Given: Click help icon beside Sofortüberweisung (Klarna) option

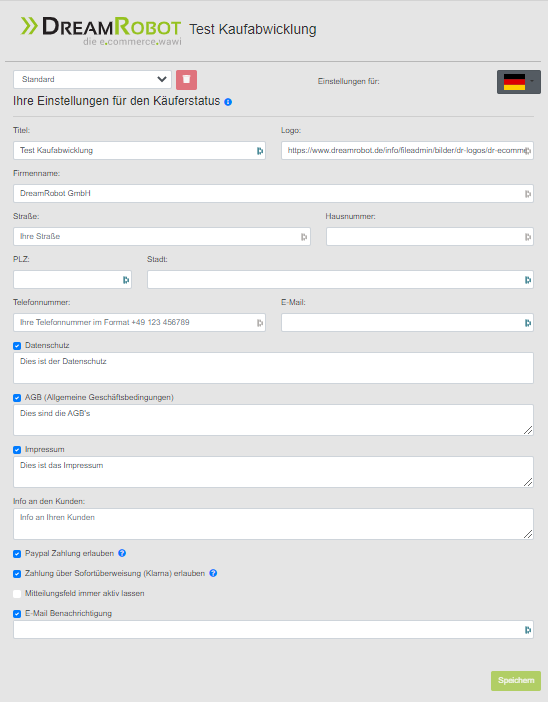Looking at the screenshot, I should tap(214, 573).
